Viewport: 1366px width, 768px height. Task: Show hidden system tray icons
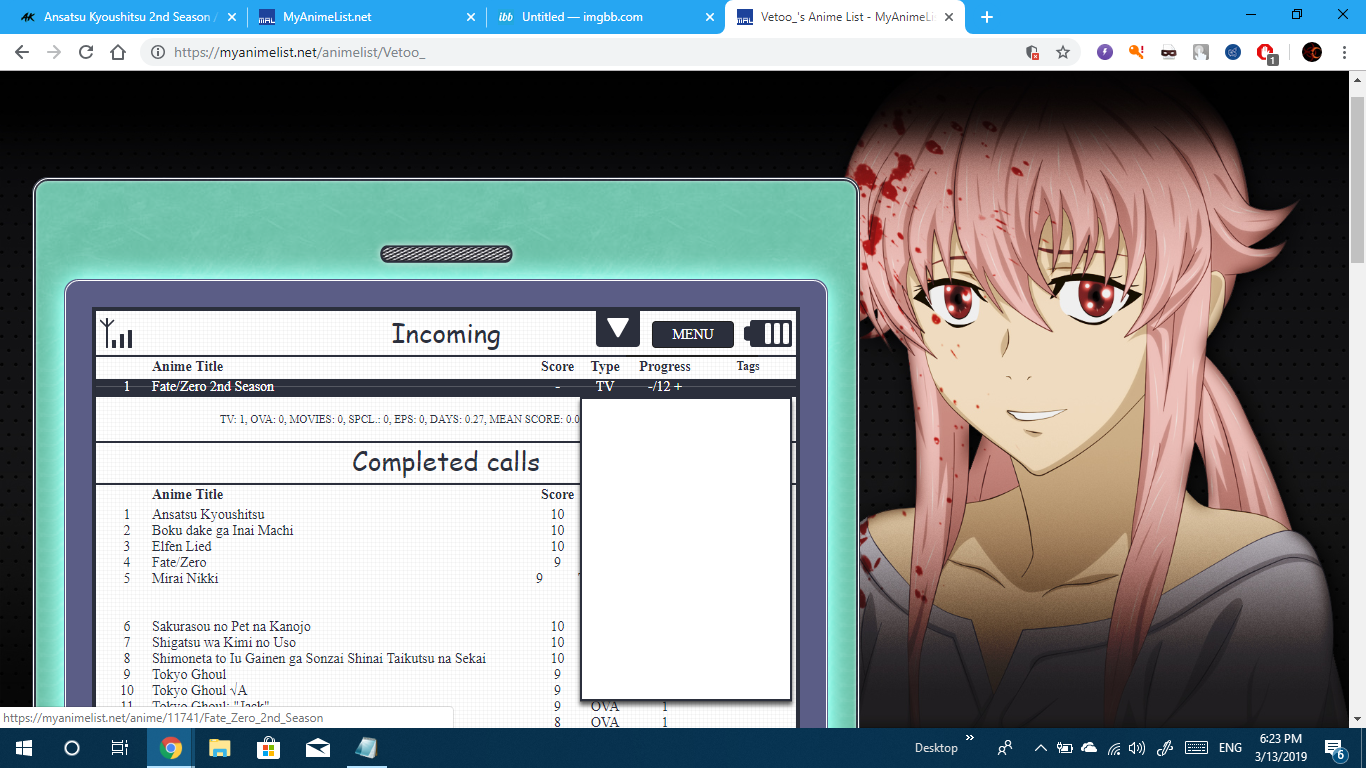(1040, 748)
